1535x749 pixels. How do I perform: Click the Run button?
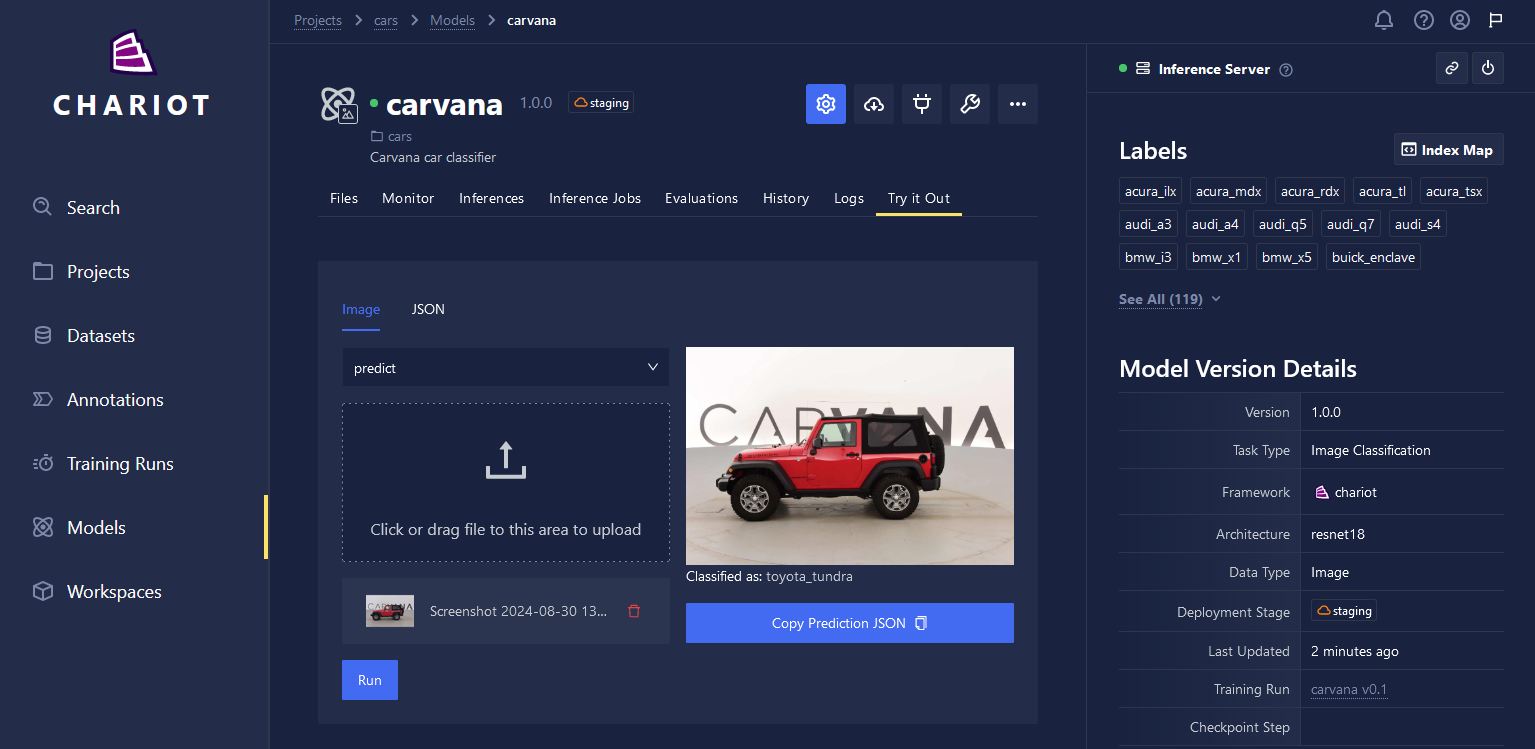tap(370, 680)
